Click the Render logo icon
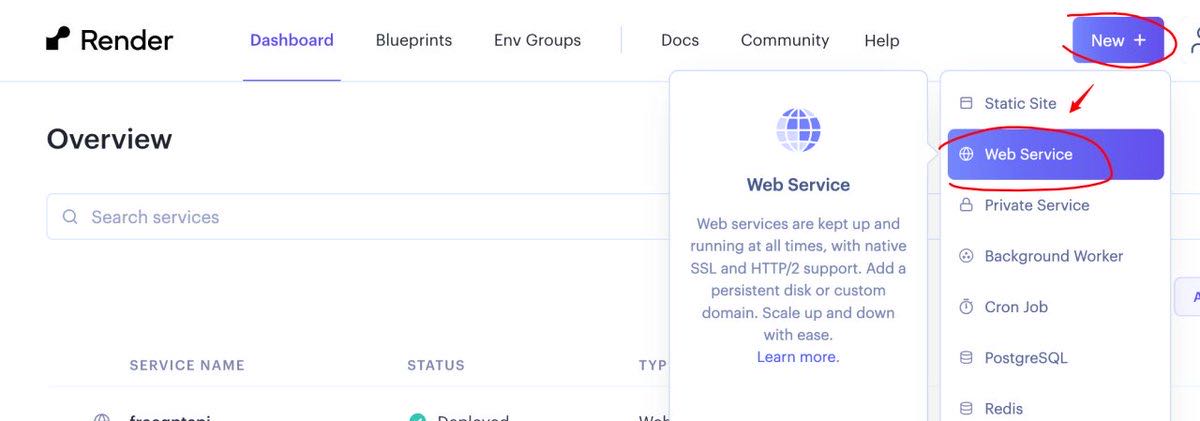The image size is (1200, 421). click(58, 40)
